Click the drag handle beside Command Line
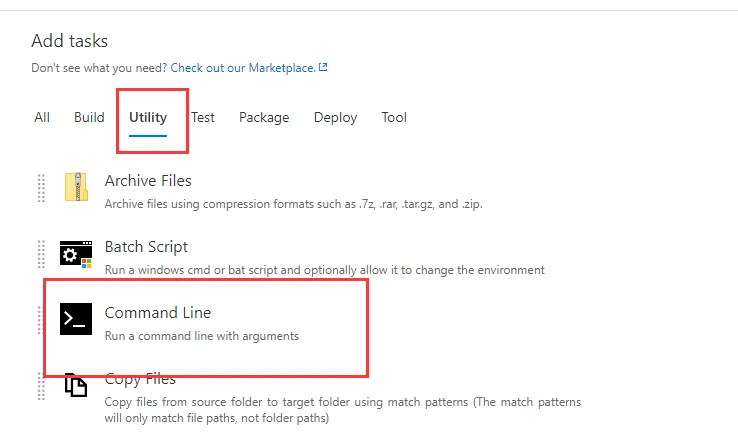The height and width of the screenshot is (446, 738). pos(42,320)
